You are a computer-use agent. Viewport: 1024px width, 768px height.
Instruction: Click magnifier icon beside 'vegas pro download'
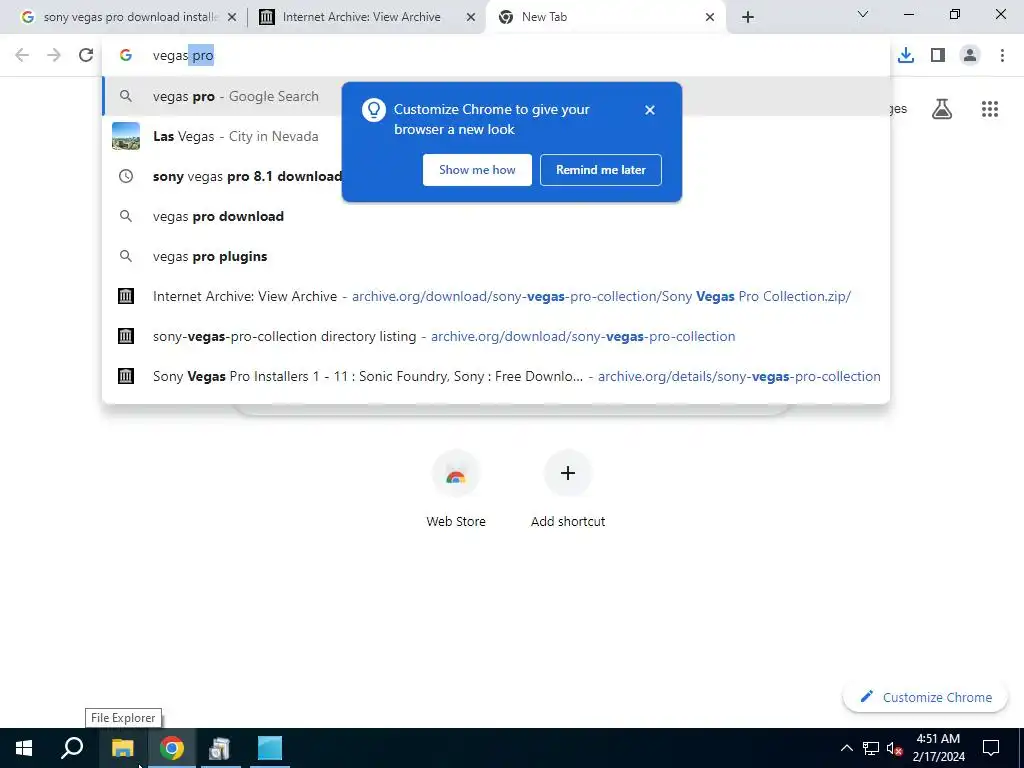click(x=126, y=216)
